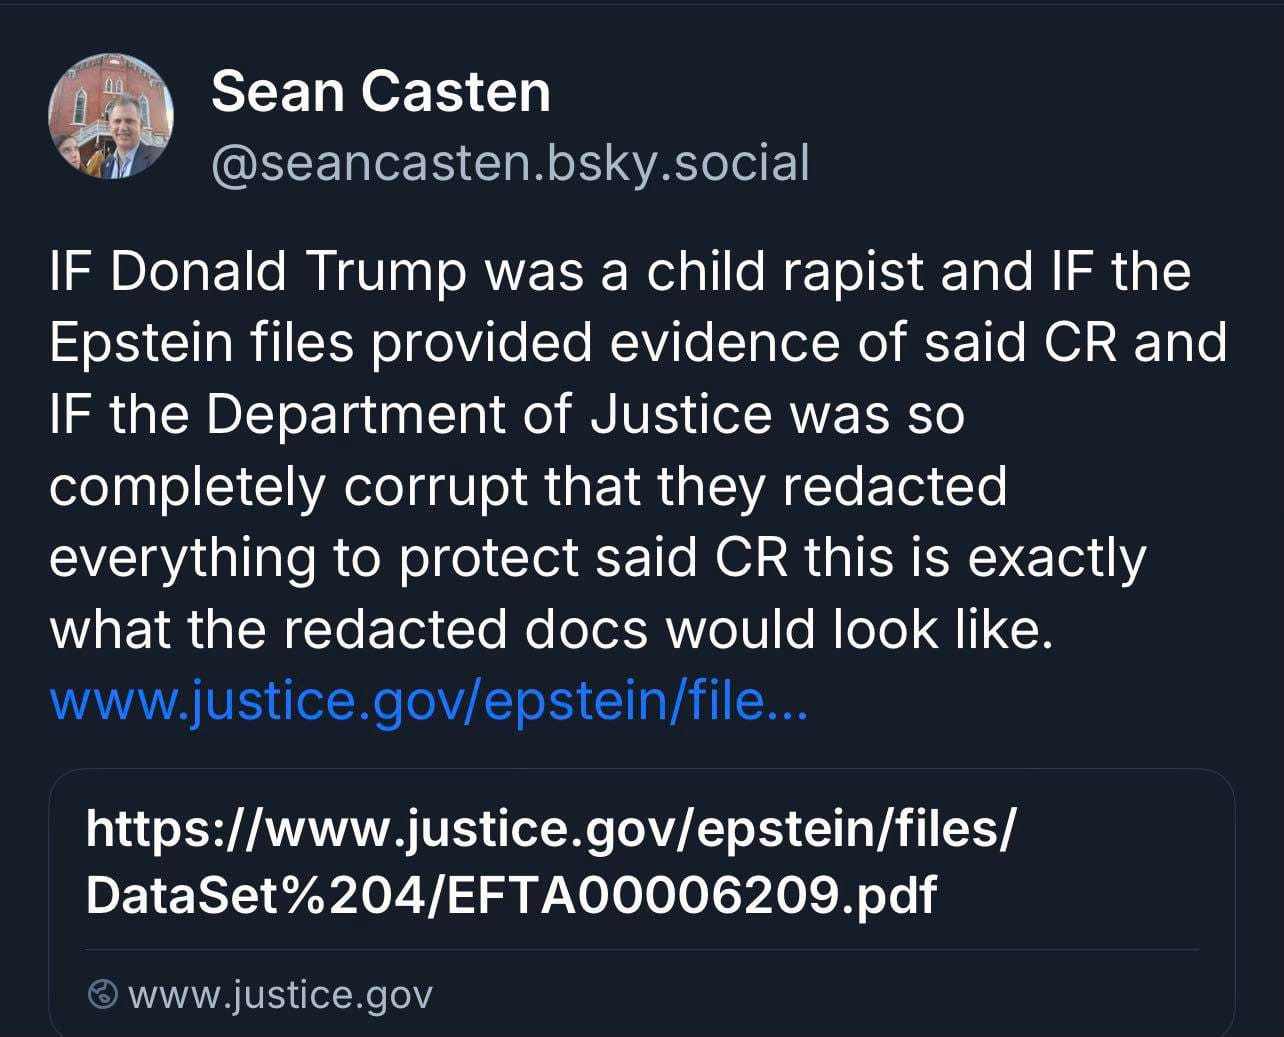Click the "EFTA00006209.pdf" filename in card title
The width and height of the screenshot is (1284, 1037).
point(691,895)
